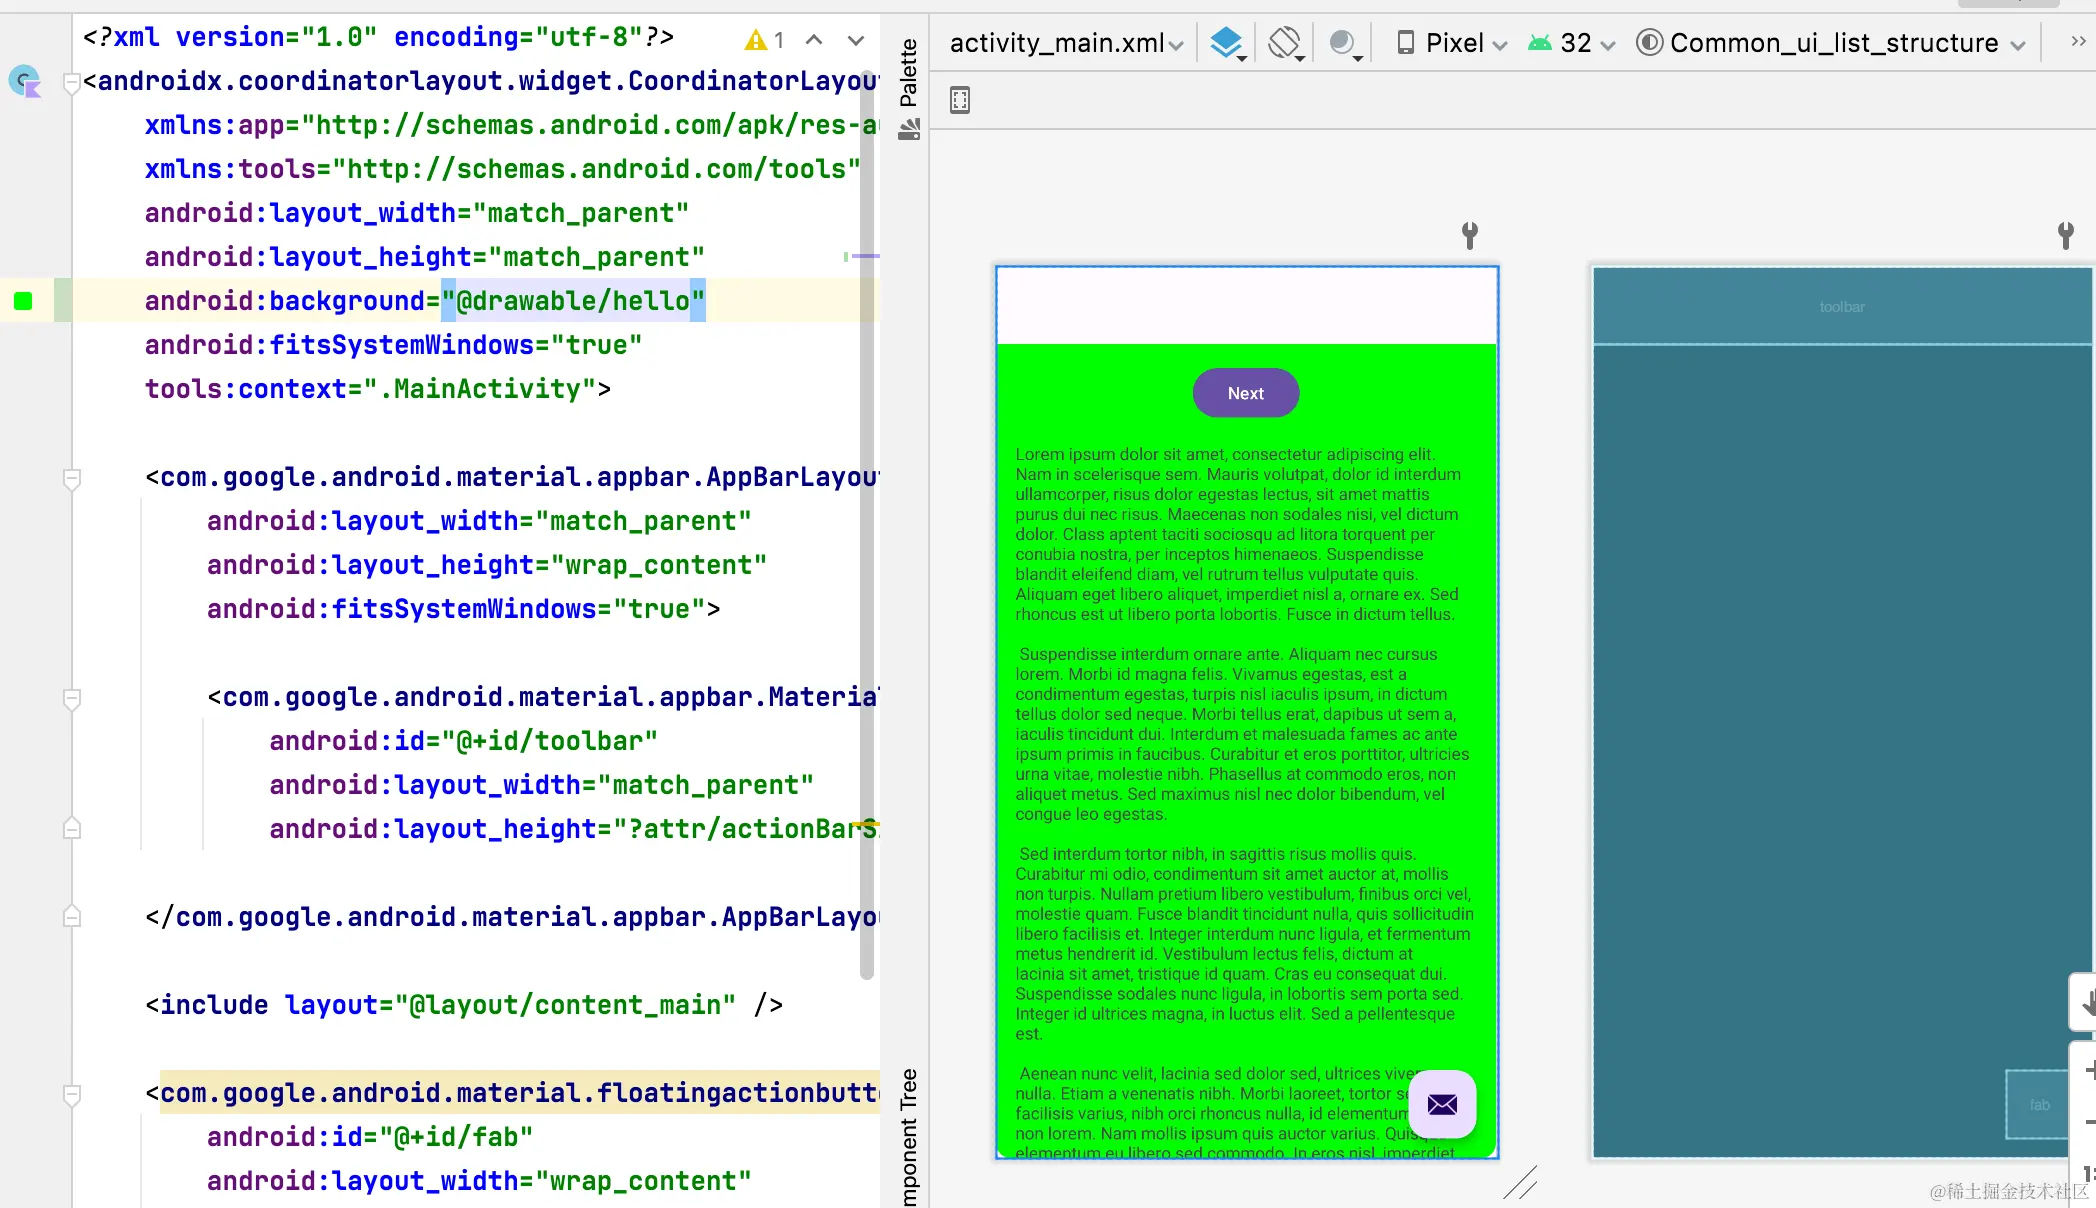This screenshot has height=1208, width=2096.
Task: Open the night mode selector icon
Action: tap(1343, 43)
